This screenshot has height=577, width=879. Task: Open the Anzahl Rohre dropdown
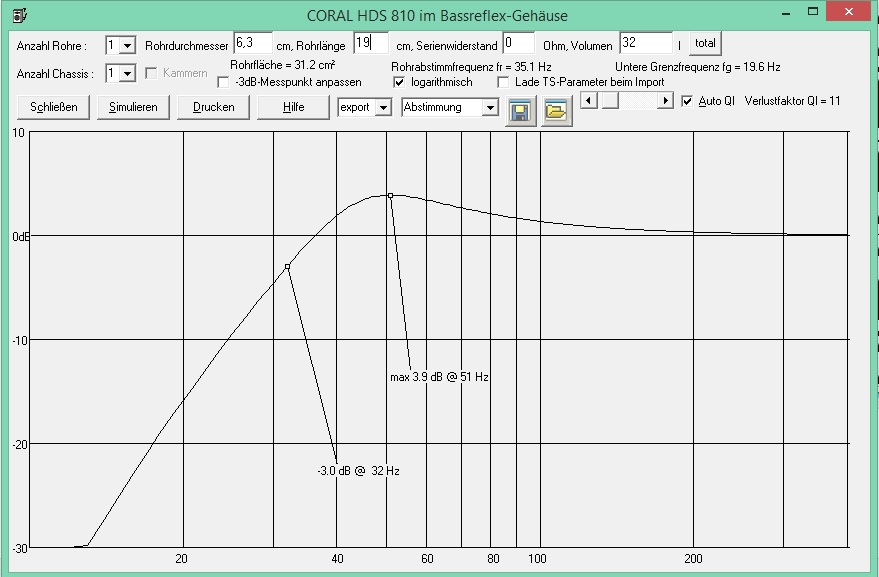(127, 46)
